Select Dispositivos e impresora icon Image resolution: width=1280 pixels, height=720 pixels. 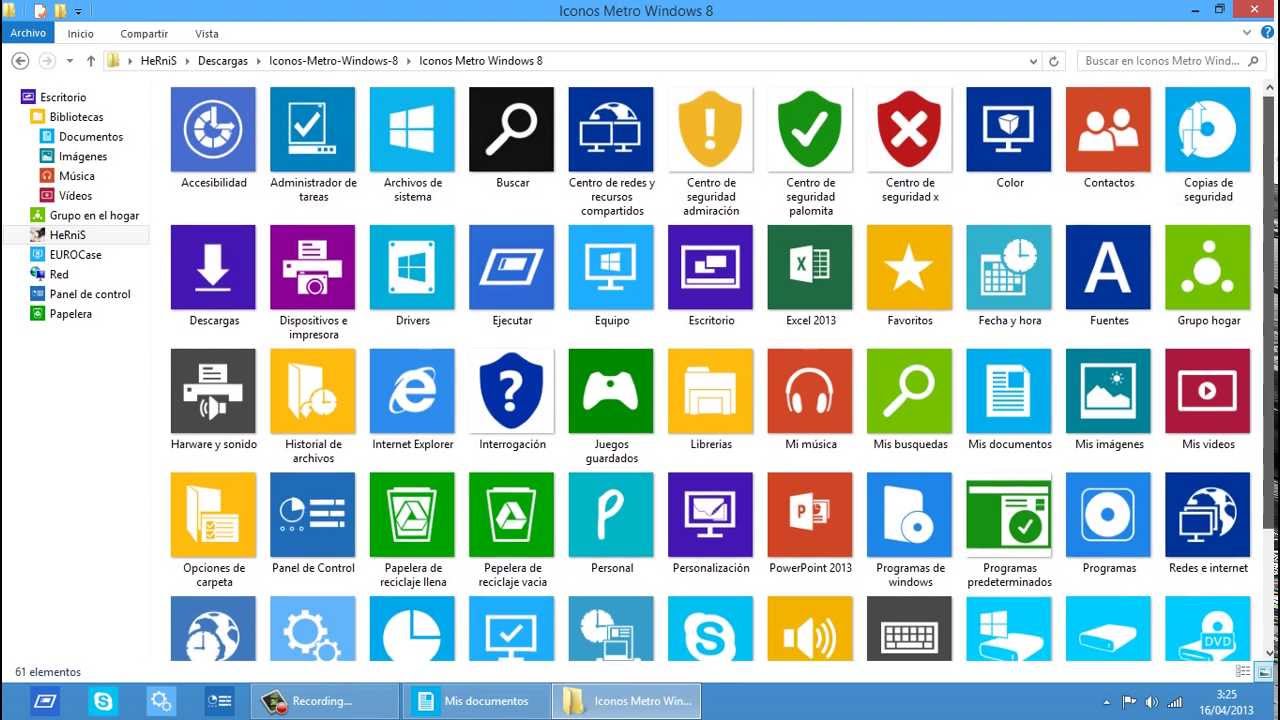313,267
